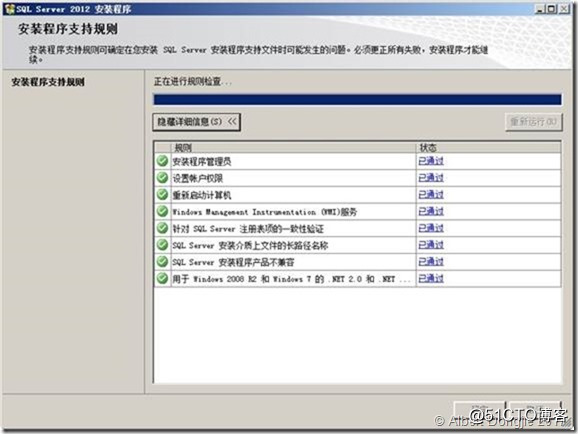Minimize the SQL Server 2012 安装程序 window
The image size is (578, 434).
click(540, 9)
